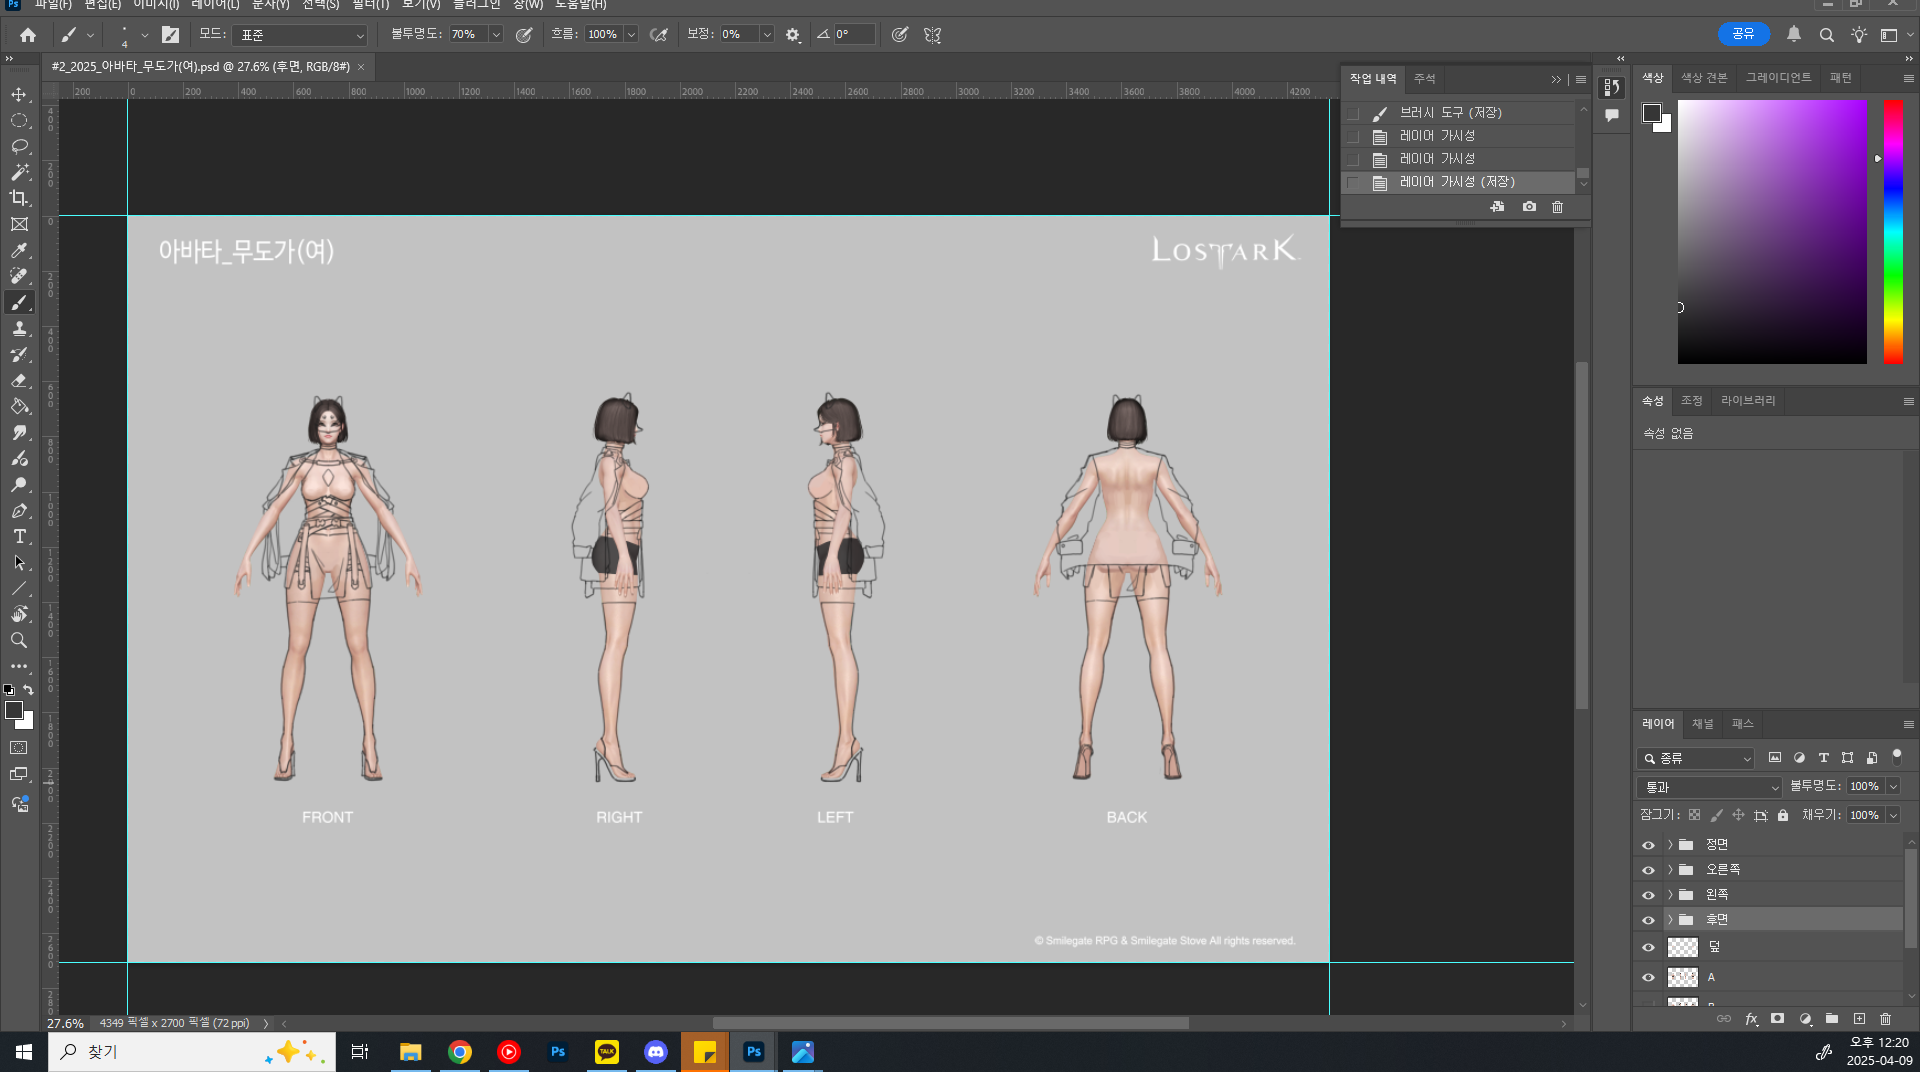The image size is (1920, 1072).
Task: Select the Smudge tool
Action: [19, 432]
